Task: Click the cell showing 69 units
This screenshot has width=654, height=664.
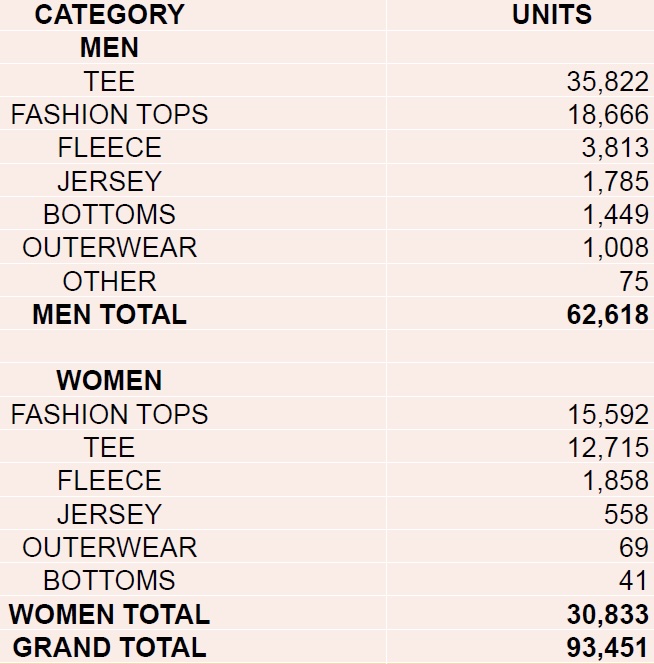Action: click(x=634, y=548)
